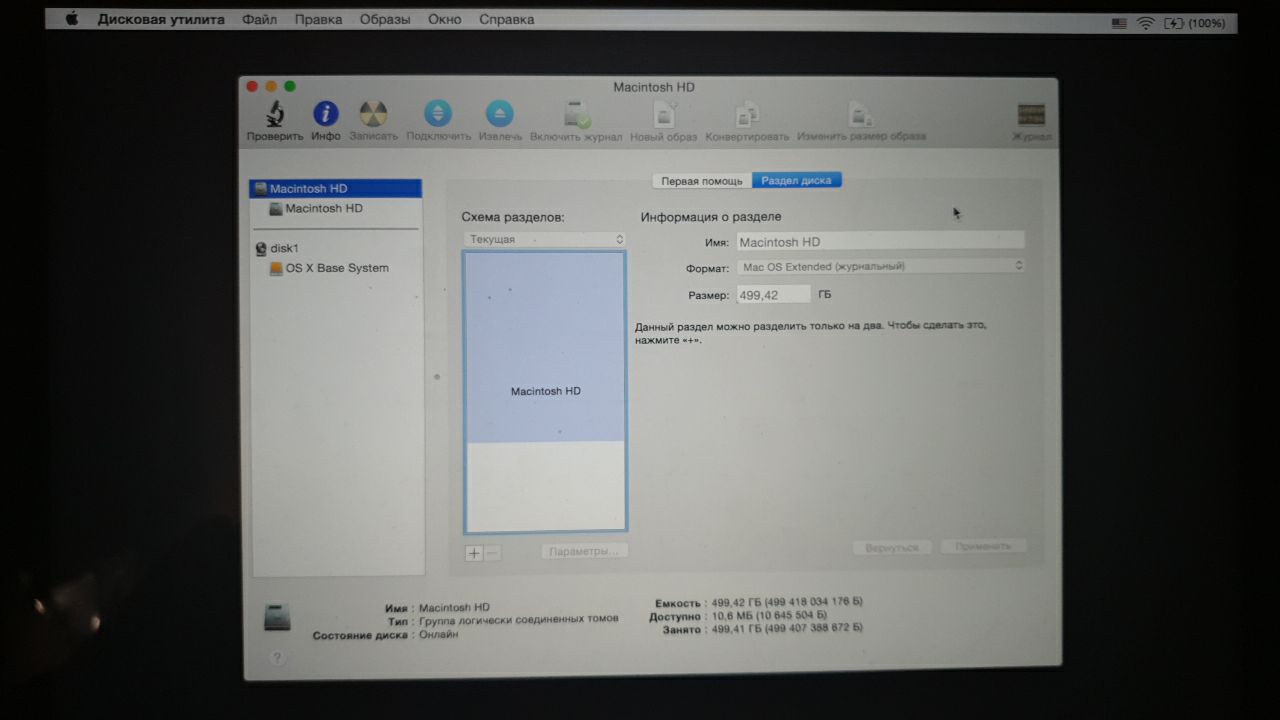
Task: Click the Доступно 10,6 МБ value
Action: [768, 616]
